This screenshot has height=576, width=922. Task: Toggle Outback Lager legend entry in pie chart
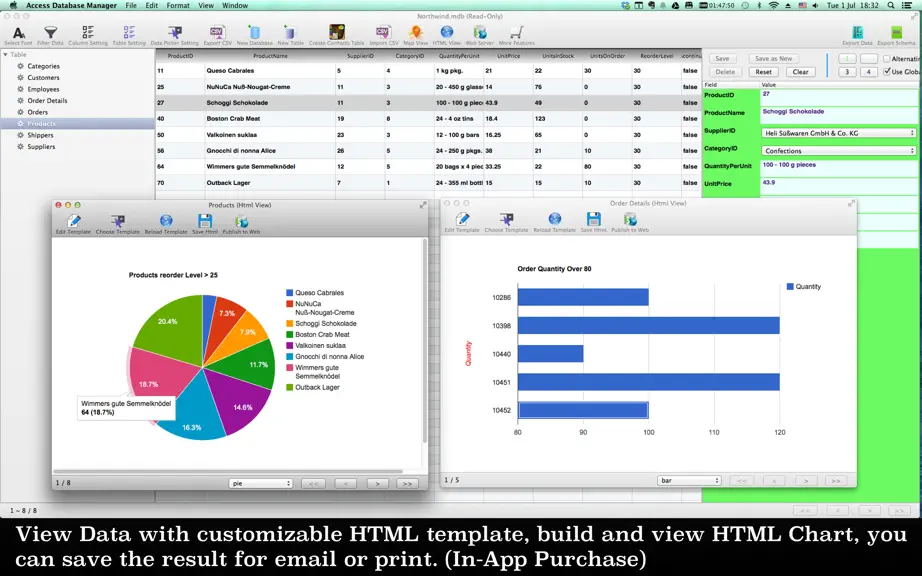313,387
